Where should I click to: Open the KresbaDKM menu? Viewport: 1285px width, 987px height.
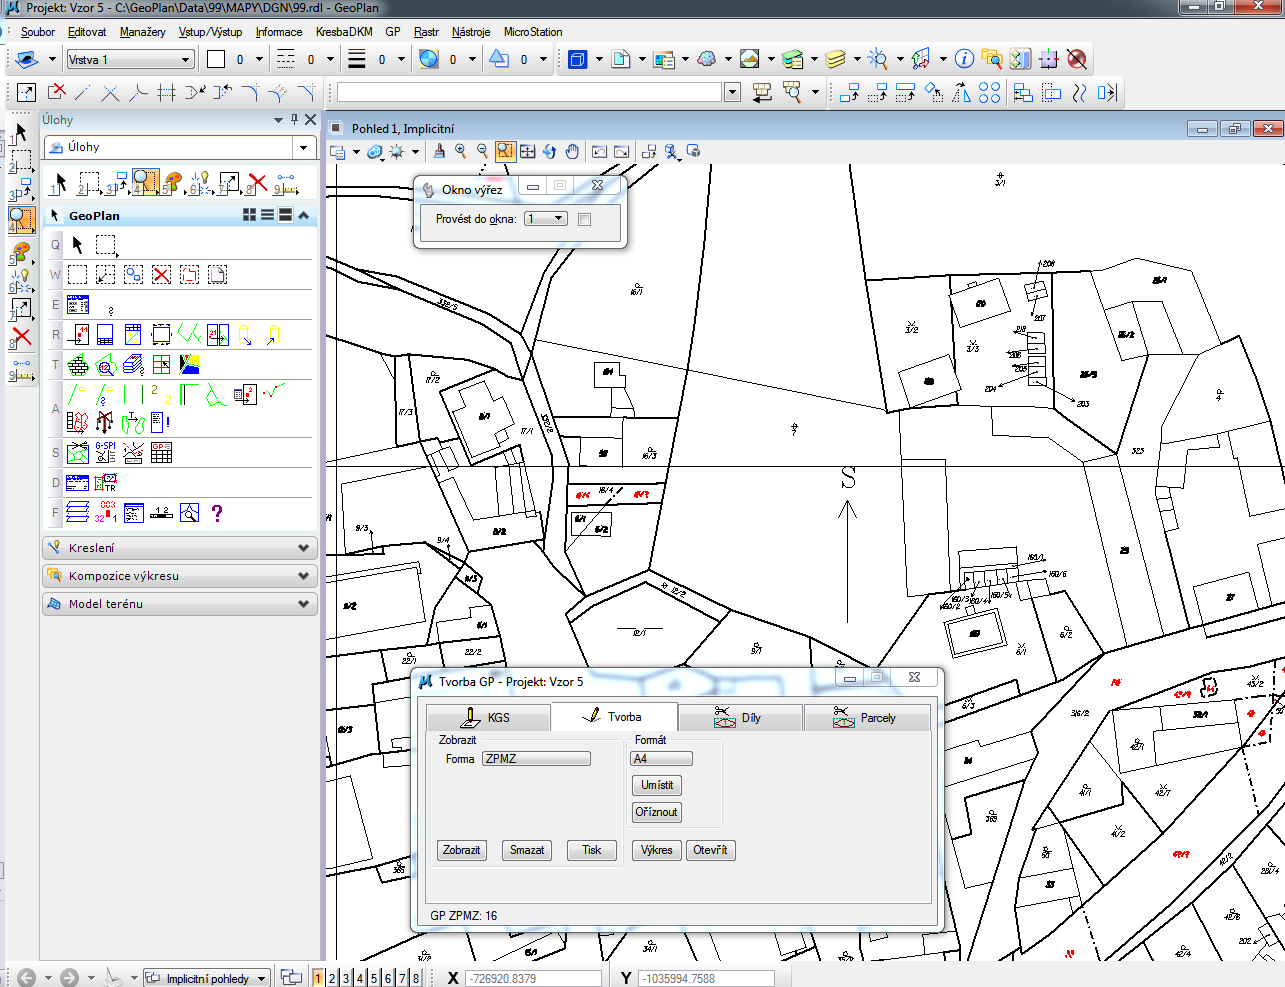coord(344,32)
